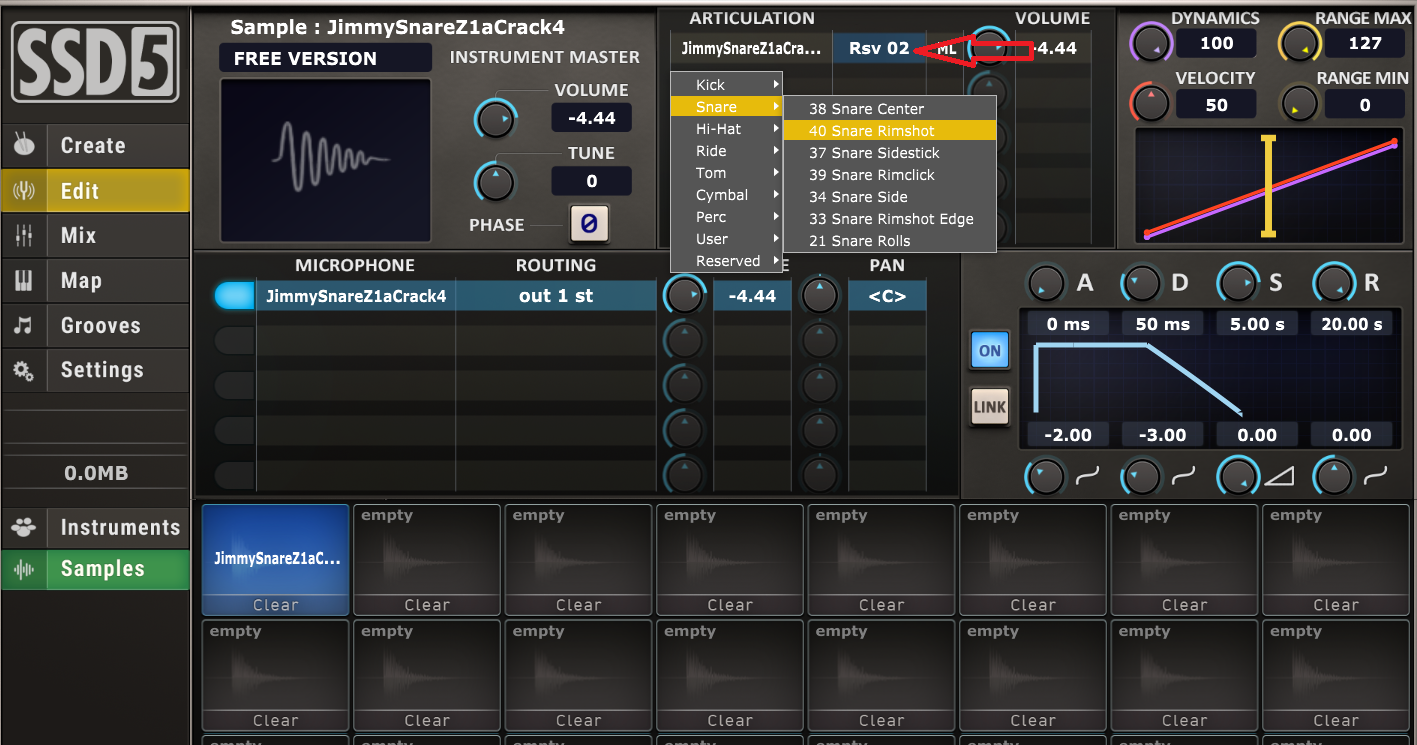Clear the JimmySnareZ1aC sample slot

(x=276, y=605)
